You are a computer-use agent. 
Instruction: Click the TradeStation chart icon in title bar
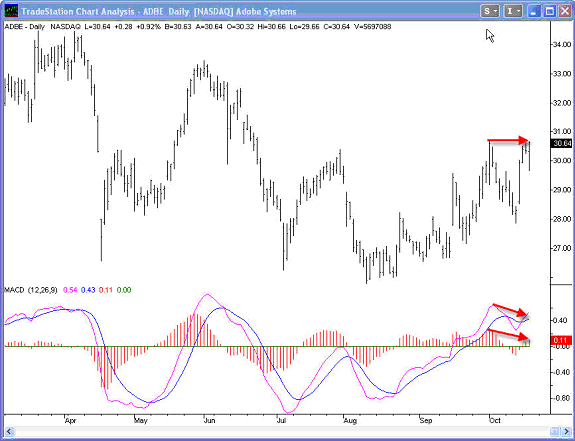(x=11, y=11)
